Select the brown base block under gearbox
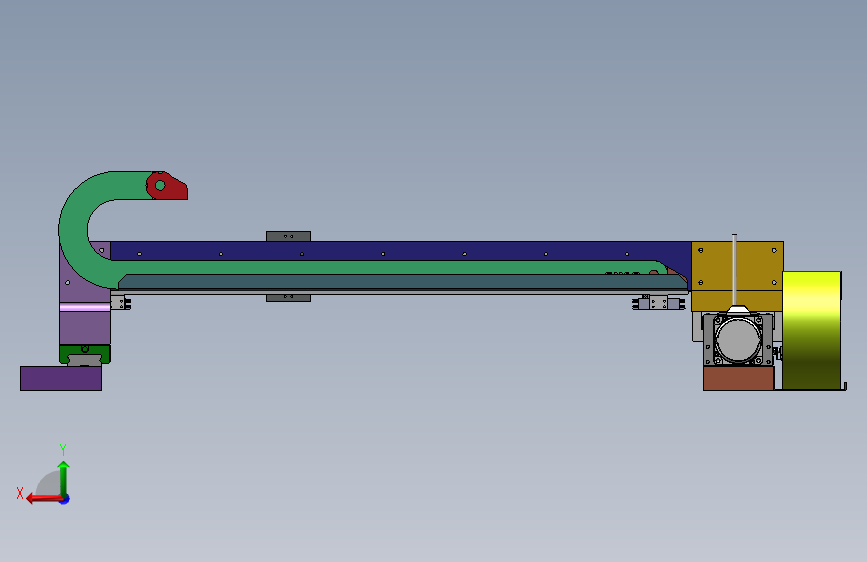This screenshot has height=562, width=867. coord(738,378)
